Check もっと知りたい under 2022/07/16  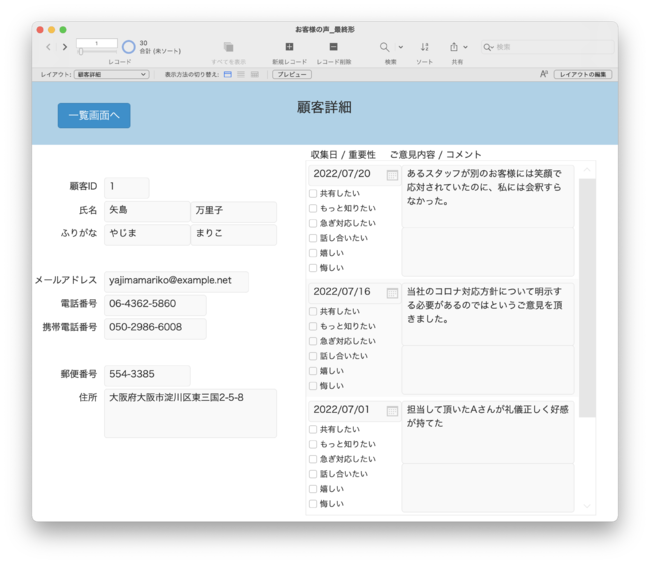point(313,326)
